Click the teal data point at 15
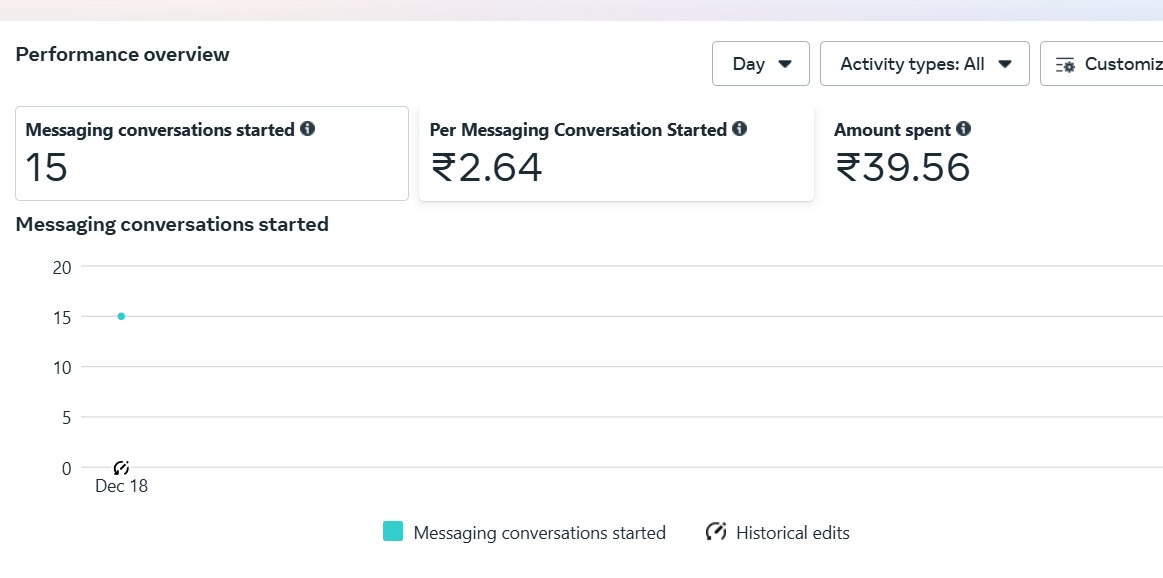 pos(121,316)
